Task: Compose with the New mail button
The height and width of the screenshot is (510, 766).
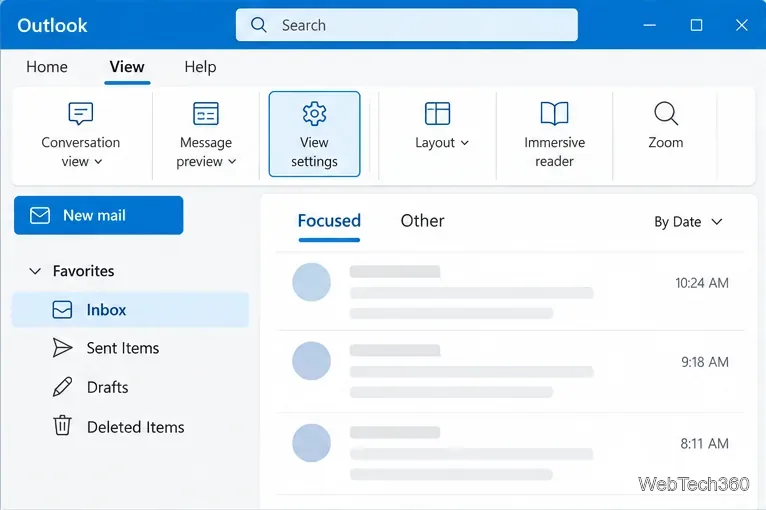Action: coord(99,215)
